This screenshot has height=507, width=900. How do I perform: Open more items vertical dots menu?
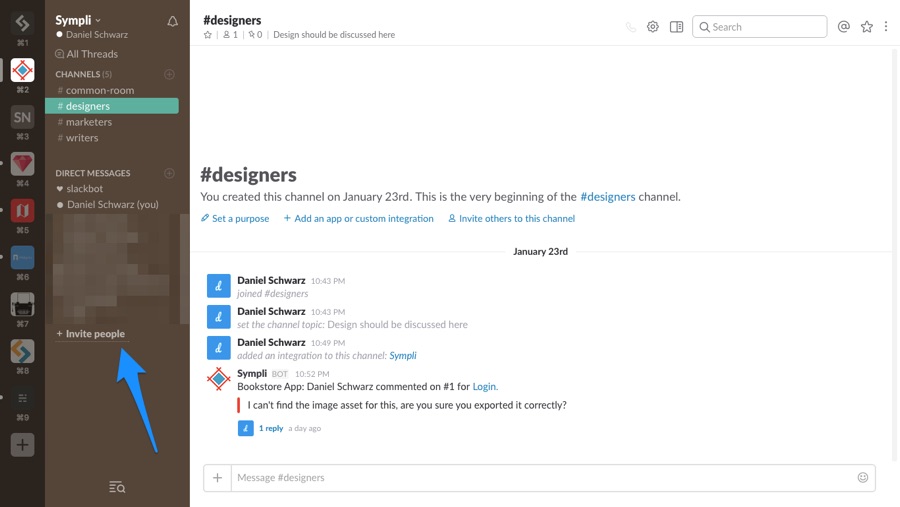tap(886, 27)
